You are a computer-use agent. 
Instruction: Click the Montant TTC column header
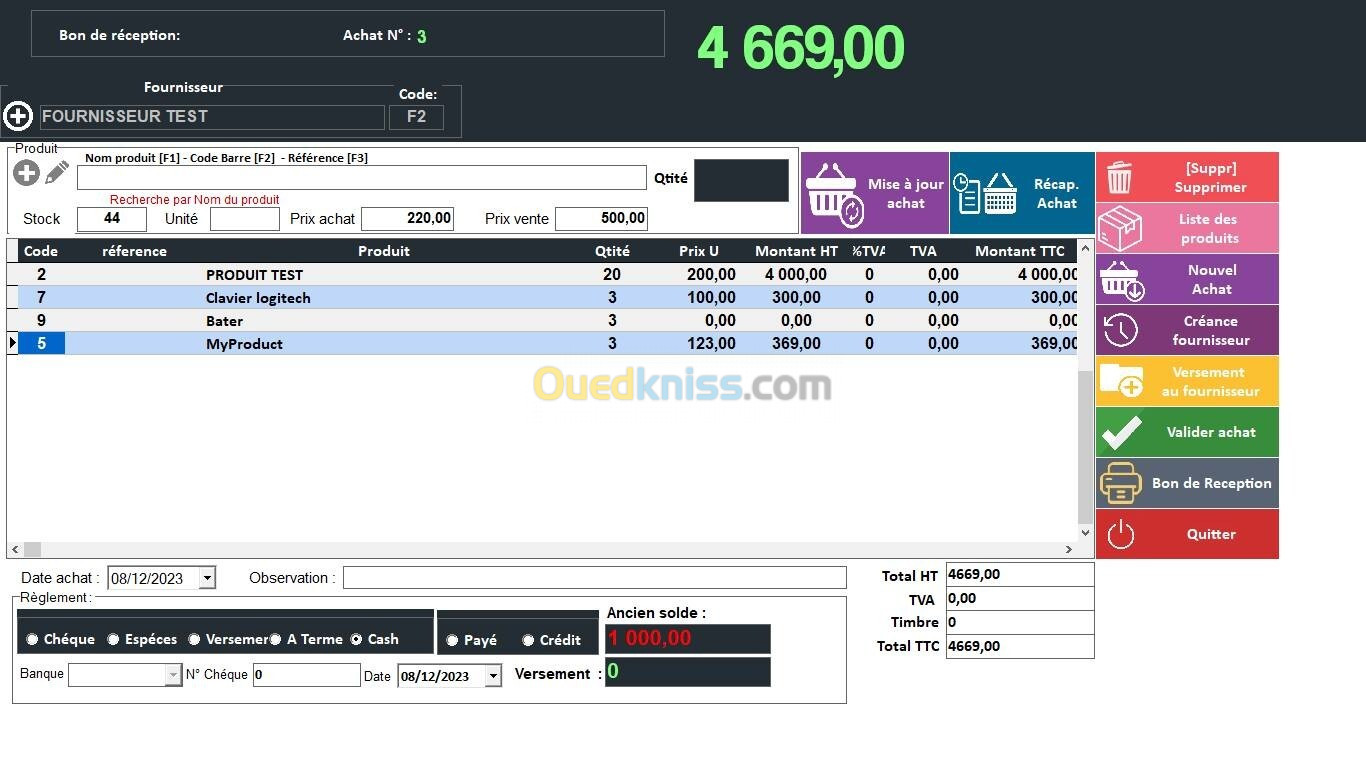coord(1020,251)
